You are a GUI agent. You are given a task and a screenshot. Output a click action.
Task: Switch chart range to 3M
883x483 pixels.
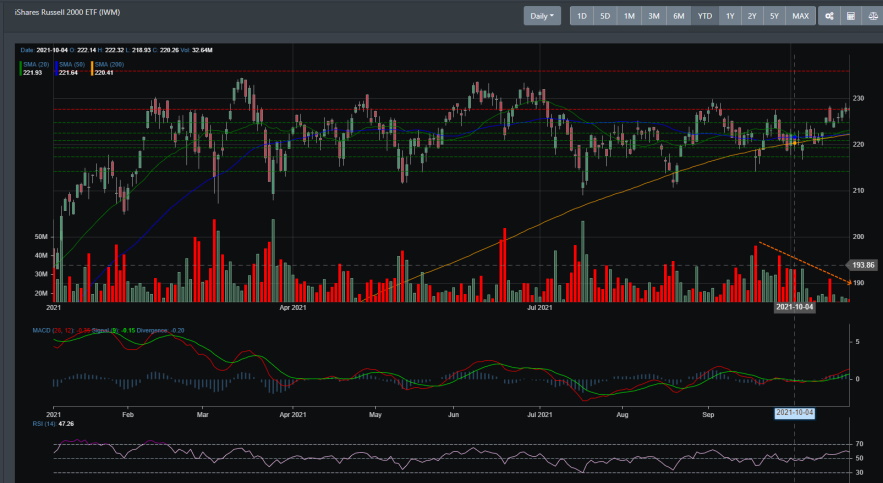pyautogui.click(x=654, y=16)
